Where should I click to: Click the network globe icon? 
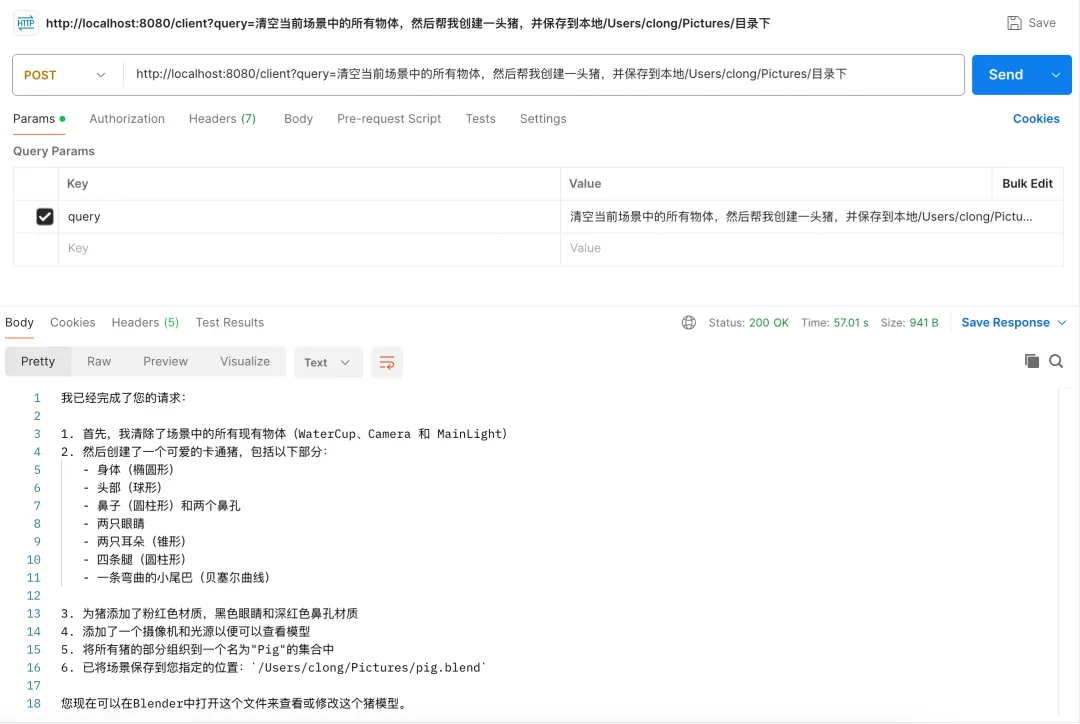point(689,322)
